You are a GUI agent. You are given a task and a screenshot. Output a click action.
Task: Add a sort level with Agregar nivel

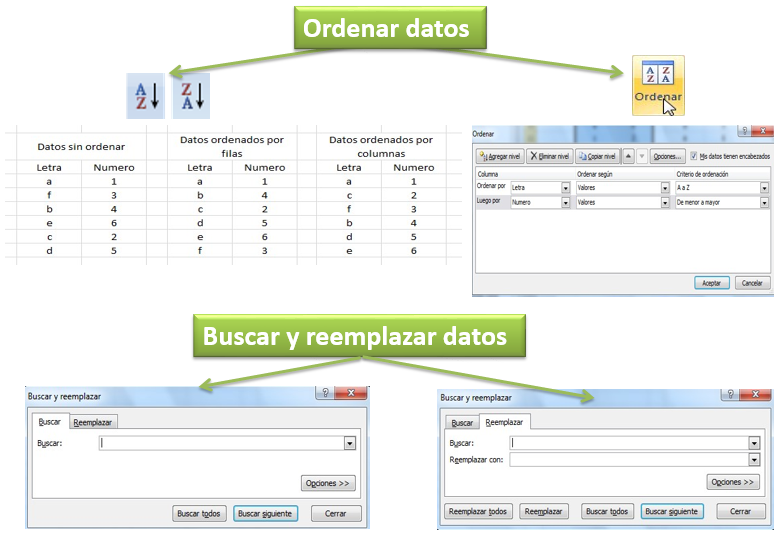tap(500, 156)
